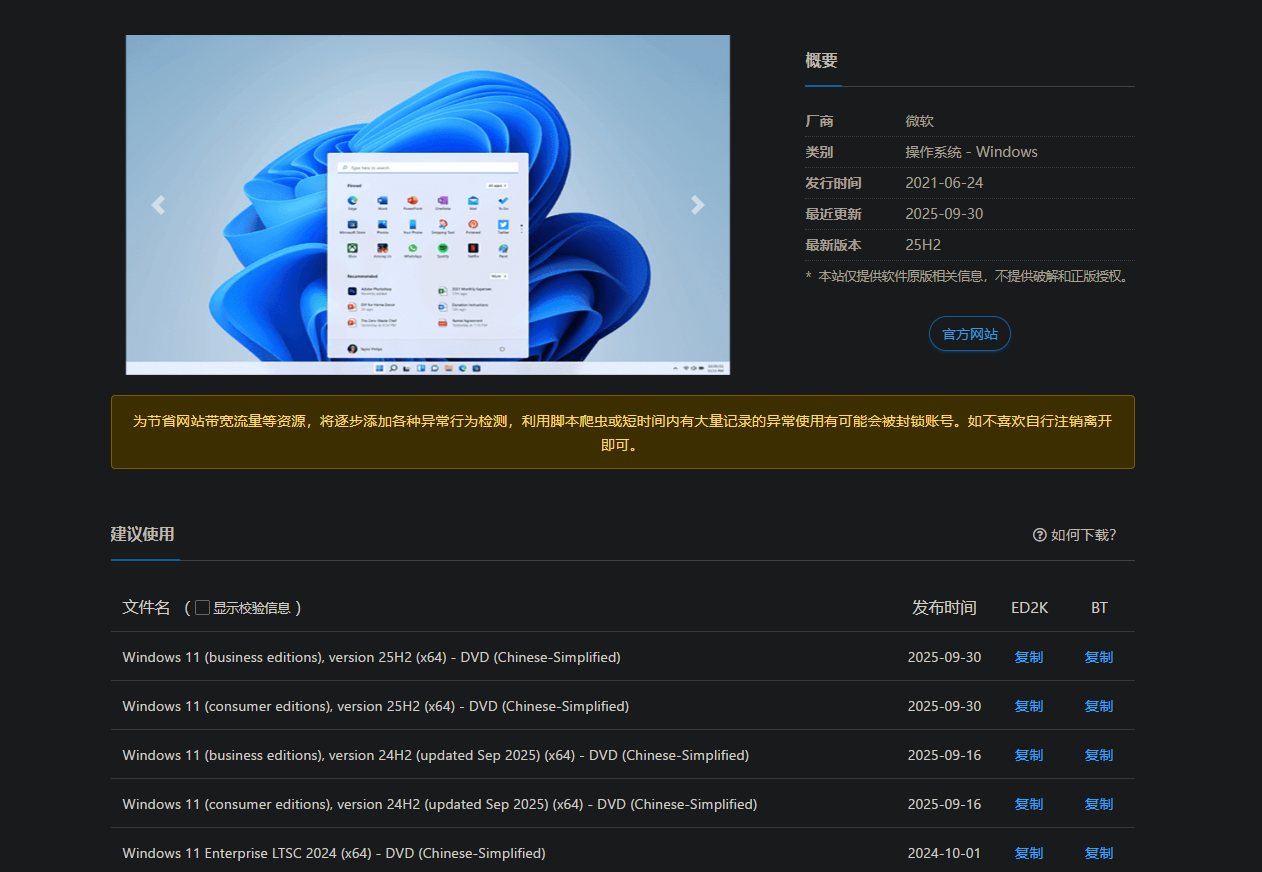Image resolution: width=1262 pixels, height=872 pixels.
Task: Copy ED2K link for 25H2 consumer editions
Action: (x=1029, y=706)
